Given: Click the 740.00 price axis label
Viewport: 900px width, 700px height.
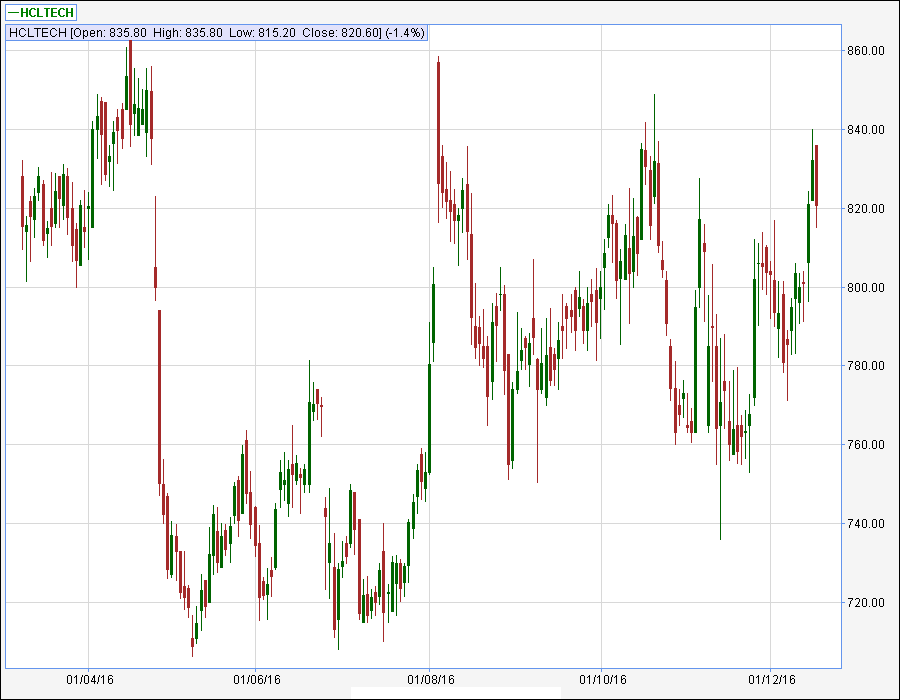Looking at the screenshot, I should [866, 523].
